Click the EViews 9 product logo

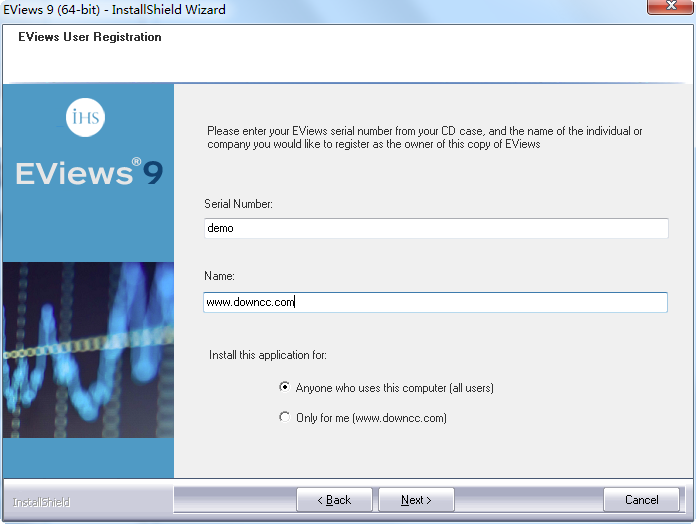pos(88,173)
